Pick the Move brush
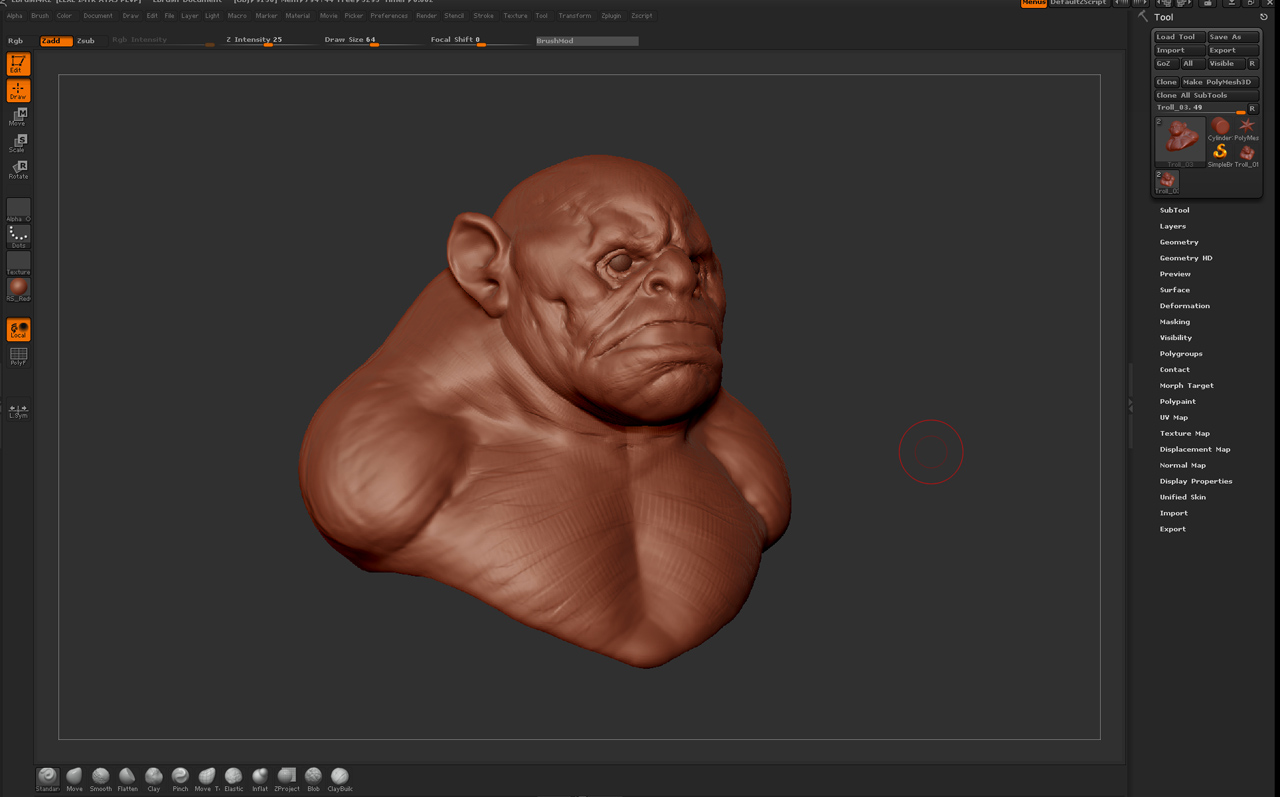 point(74,778)
